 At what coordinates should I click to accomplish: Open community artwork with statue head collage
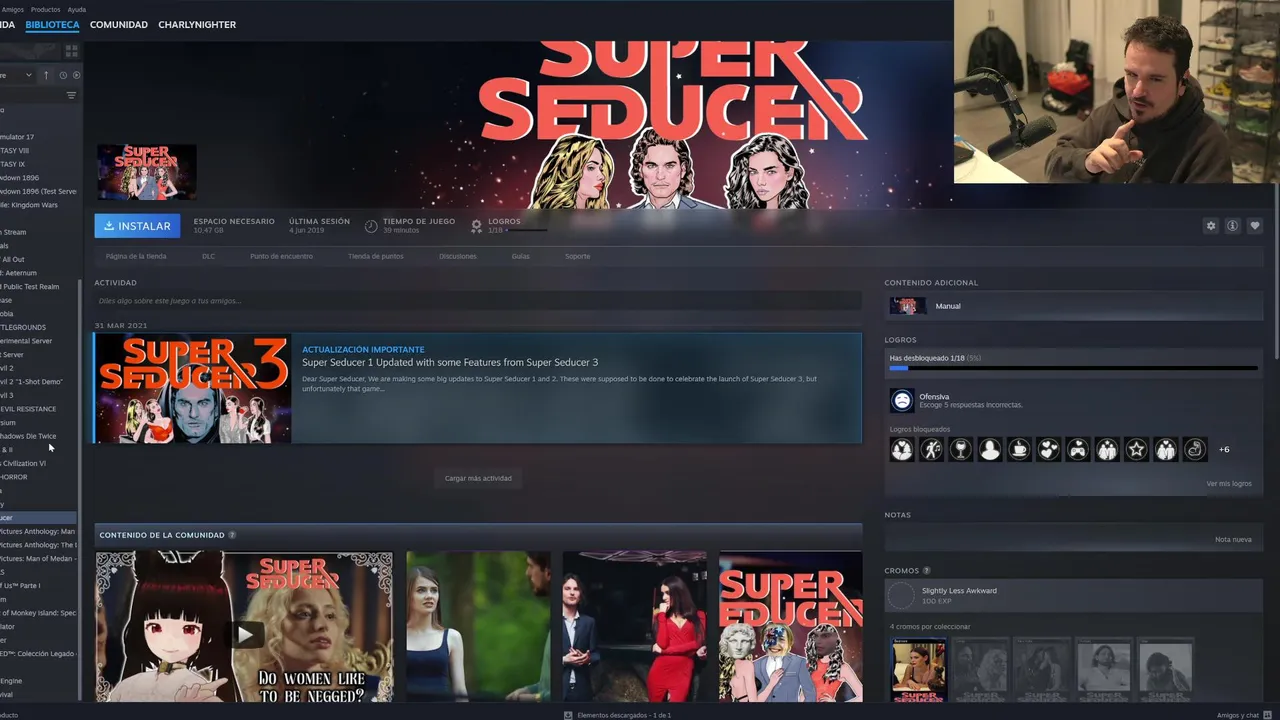click(x=790, y=626)
